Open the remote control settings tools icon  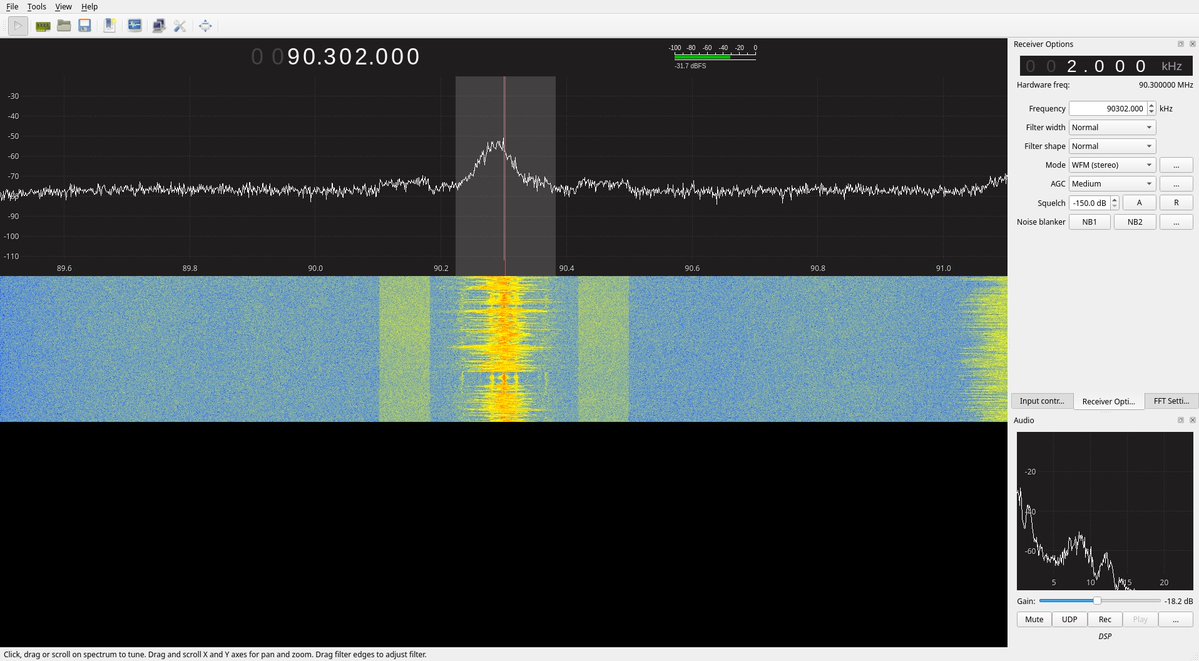[x=180, y=26]
